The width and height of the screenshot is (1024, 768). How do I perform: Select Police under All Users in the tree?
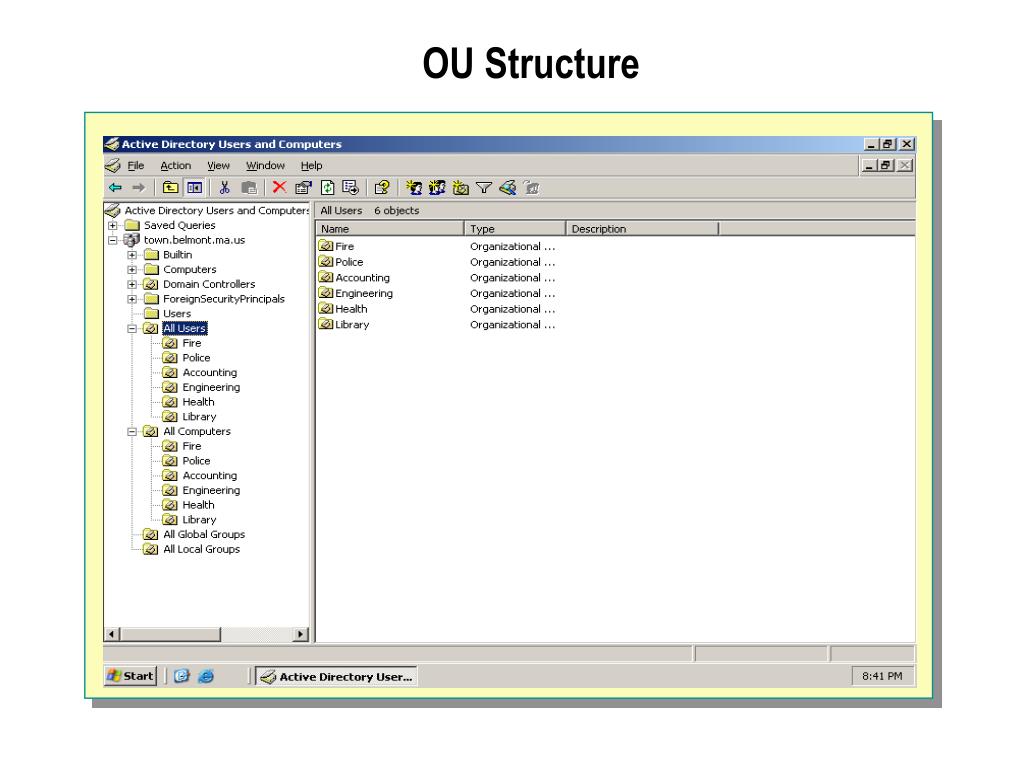tap(197, 358)
